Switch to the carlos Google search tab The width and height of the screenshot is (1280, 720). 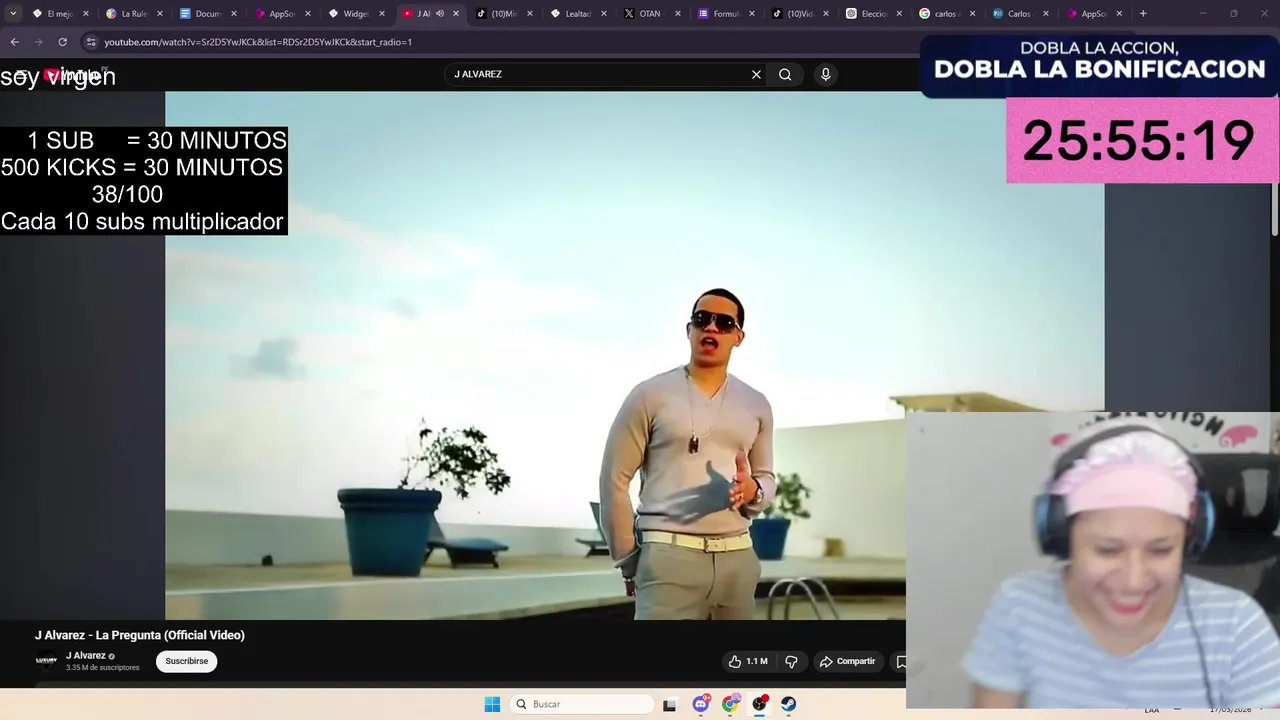[946, 14]
